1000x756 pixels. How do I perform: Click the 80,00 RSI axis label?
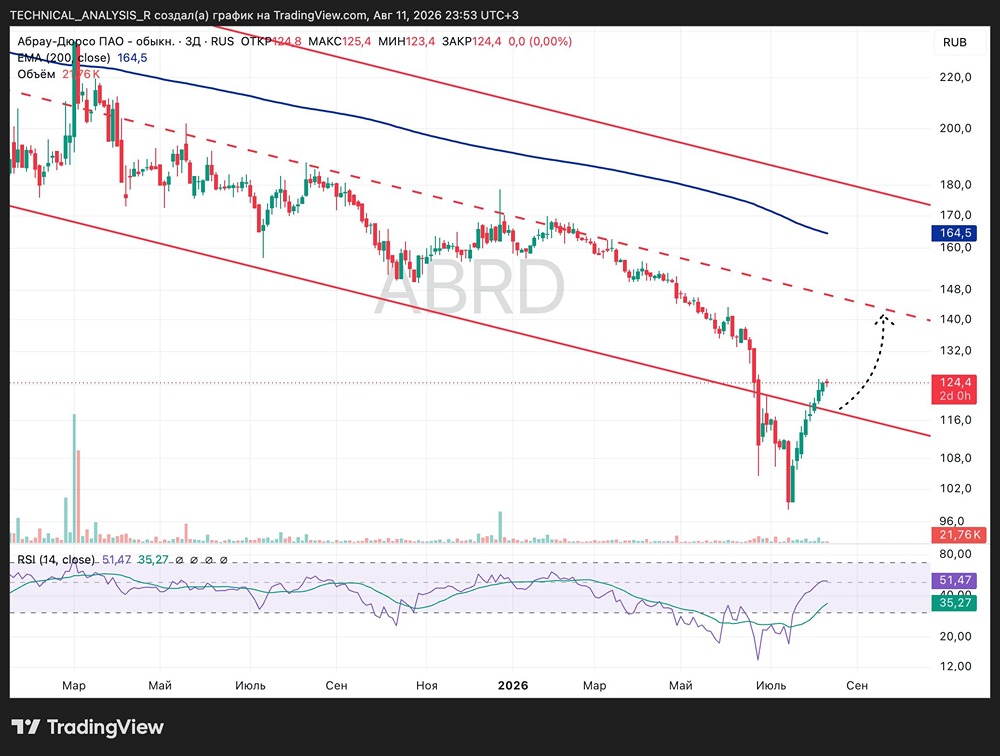(955, 554)
